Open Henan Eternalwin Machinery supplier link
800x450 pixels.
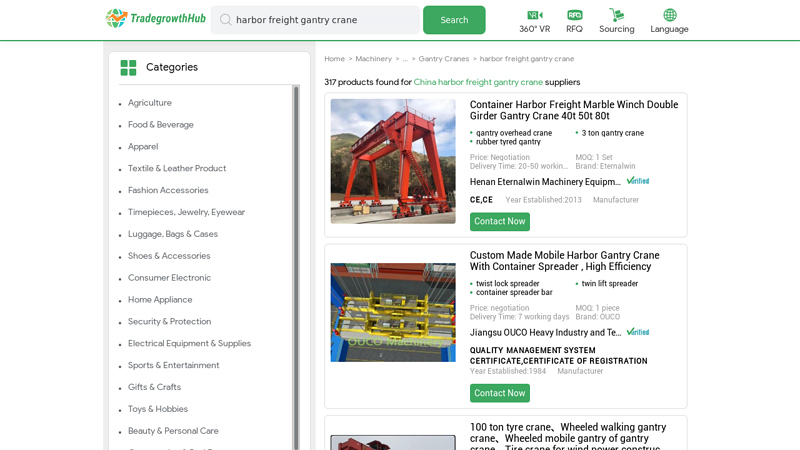[x=545, y=182]
